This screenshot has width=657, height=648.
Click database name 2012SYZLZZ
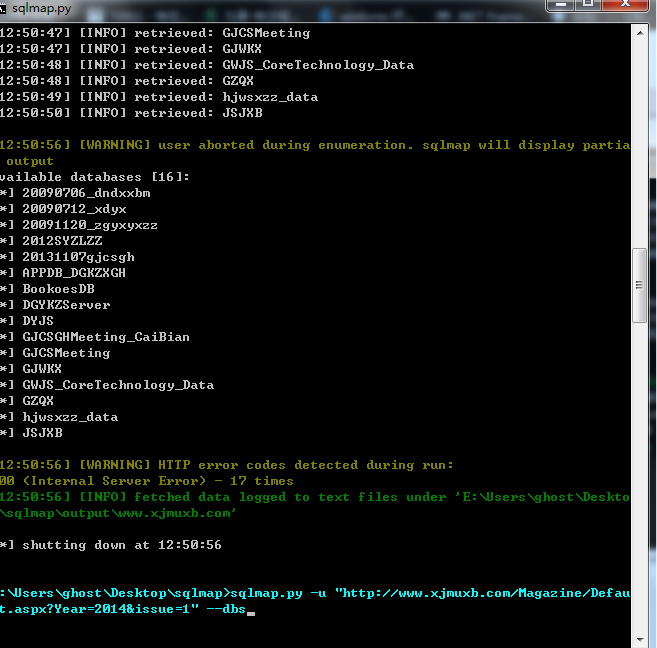click(62, 241)
